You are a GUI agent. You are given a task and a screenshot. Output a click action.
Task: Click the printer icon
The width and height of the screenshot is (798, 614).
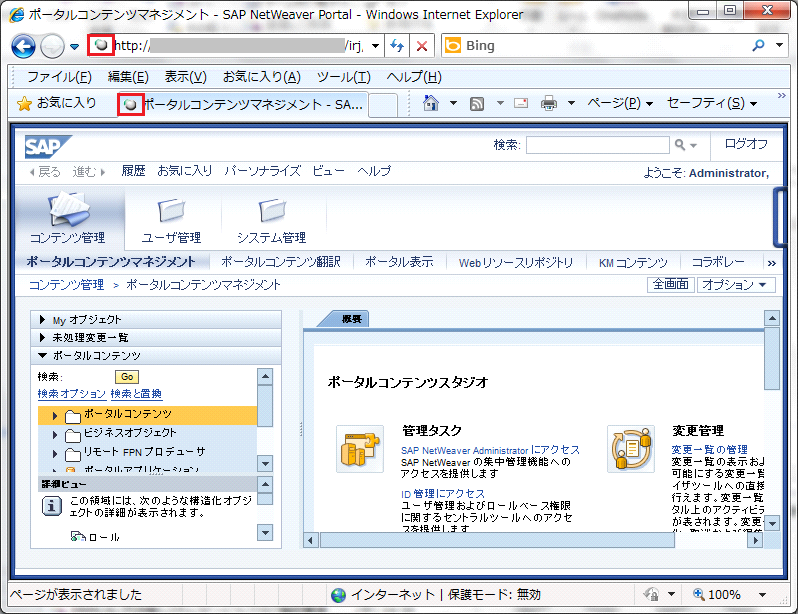pyautogui.click(x=549, y=103)
